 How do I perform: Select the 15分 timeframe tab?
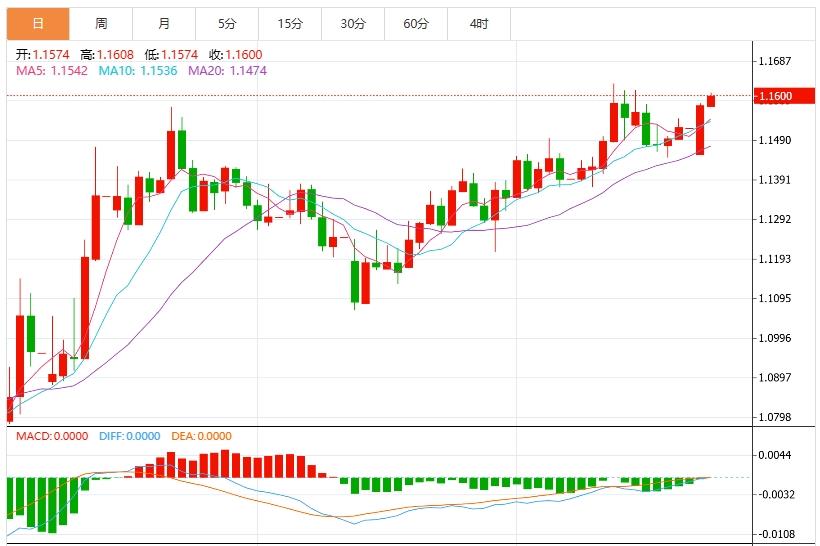tap(290, 23)
